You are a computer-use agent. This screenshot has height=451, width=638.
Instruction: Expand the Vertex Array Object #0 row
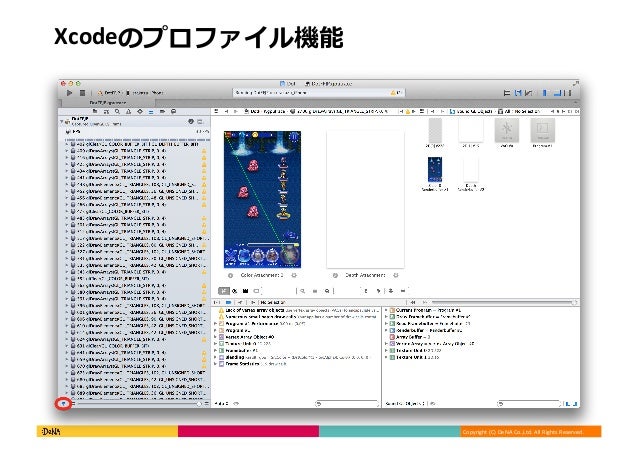pos(216,337)
